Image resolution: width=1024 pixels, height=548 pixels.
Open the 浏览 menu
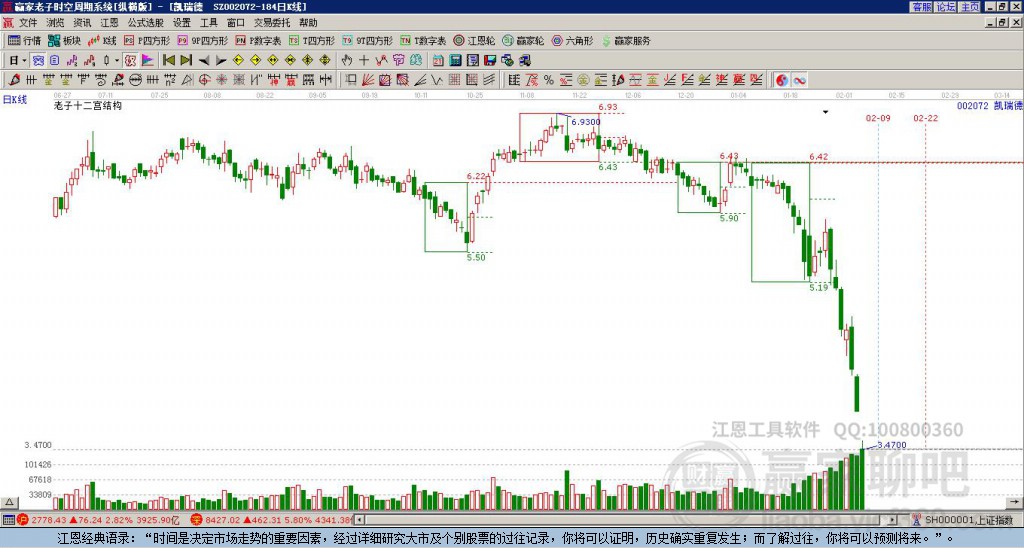(55, 23)
